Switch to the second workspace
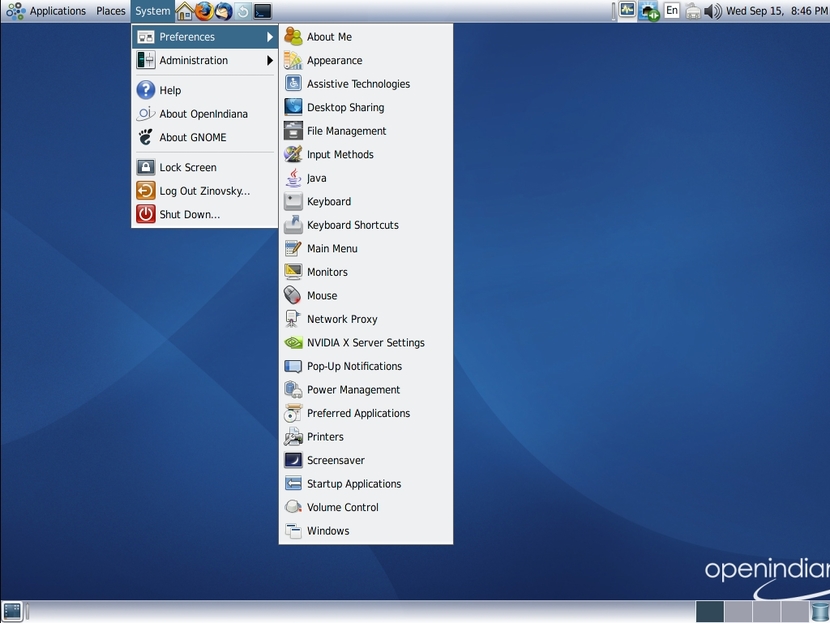830x623 pixels. pyautogui.click(x=738, y=611)
